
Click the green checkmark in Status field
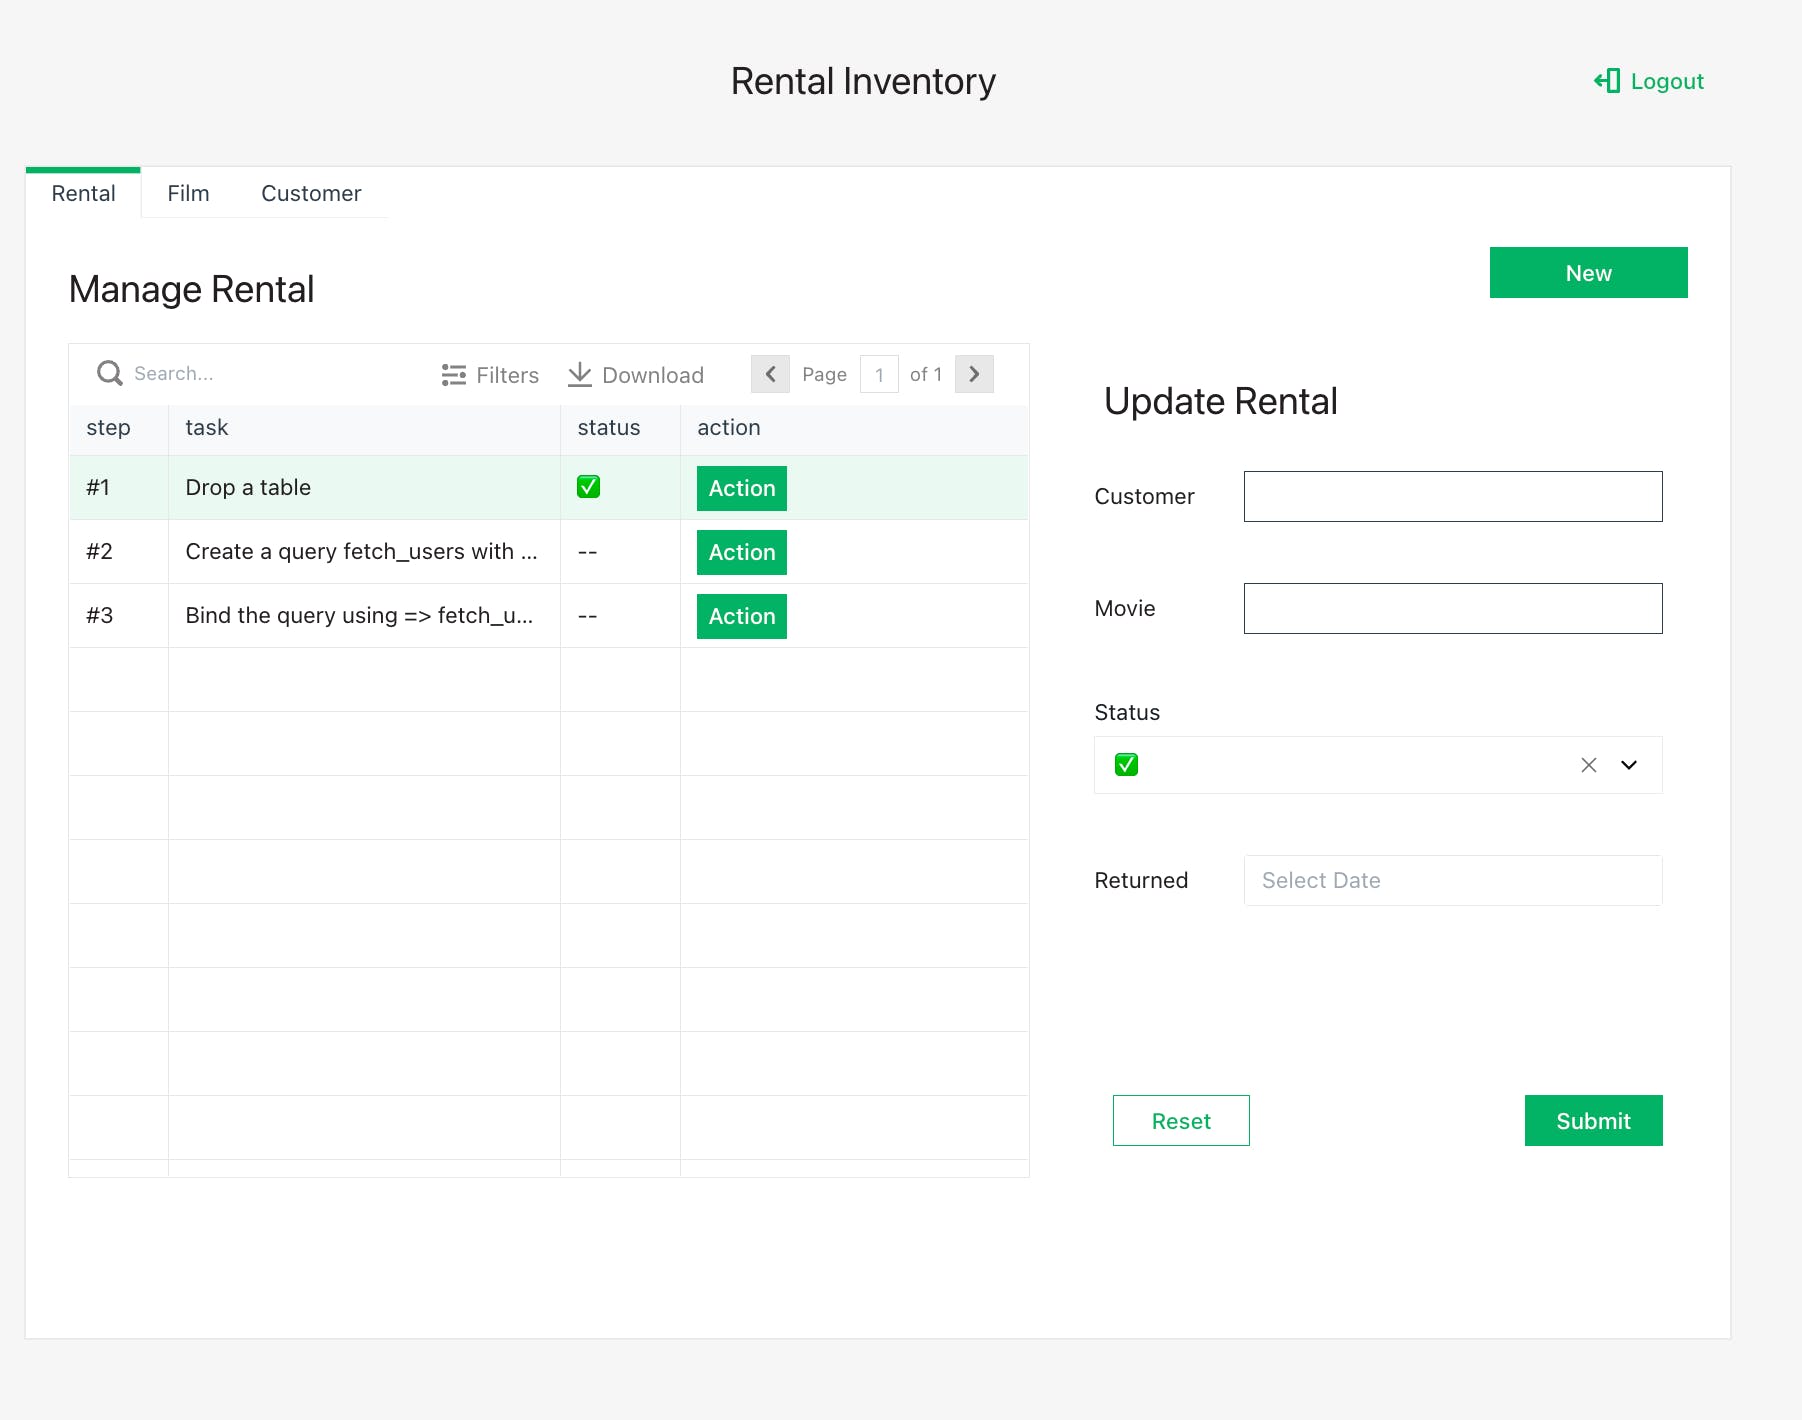coord(1126,765)
